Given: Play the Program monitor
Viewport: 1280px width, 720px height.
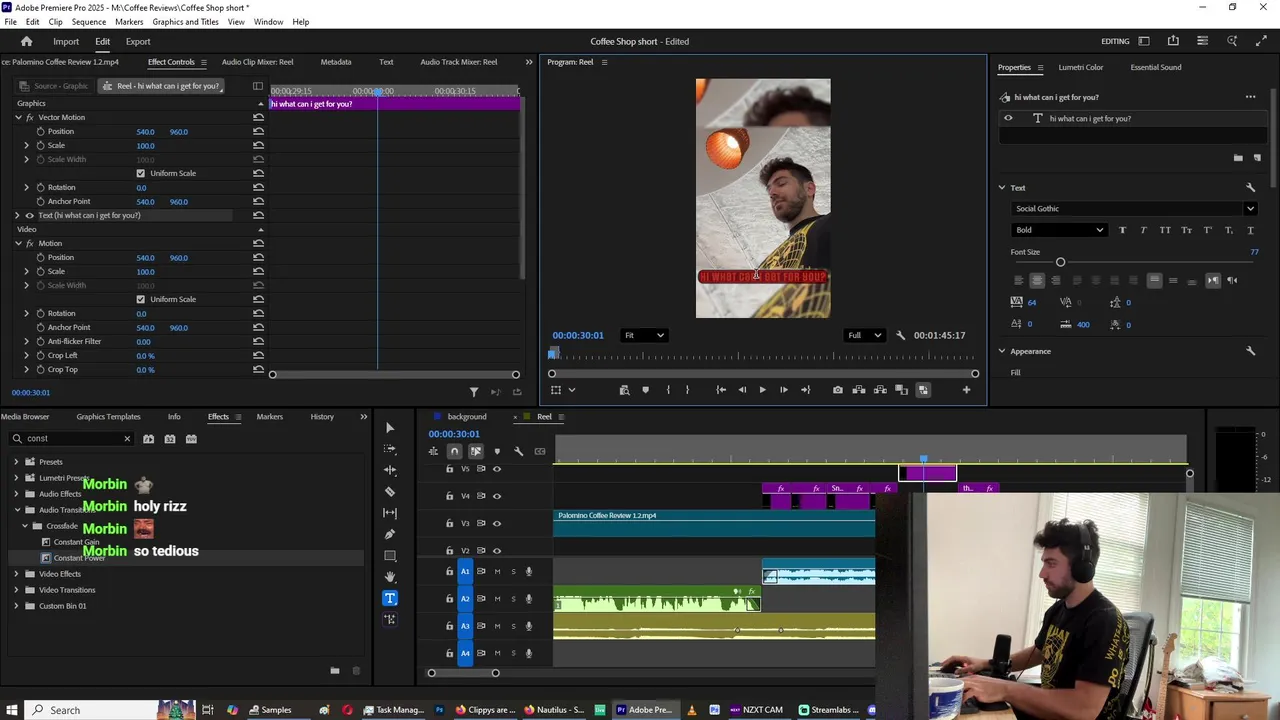Looking at the screenshot, I should (x=762, y=390).
